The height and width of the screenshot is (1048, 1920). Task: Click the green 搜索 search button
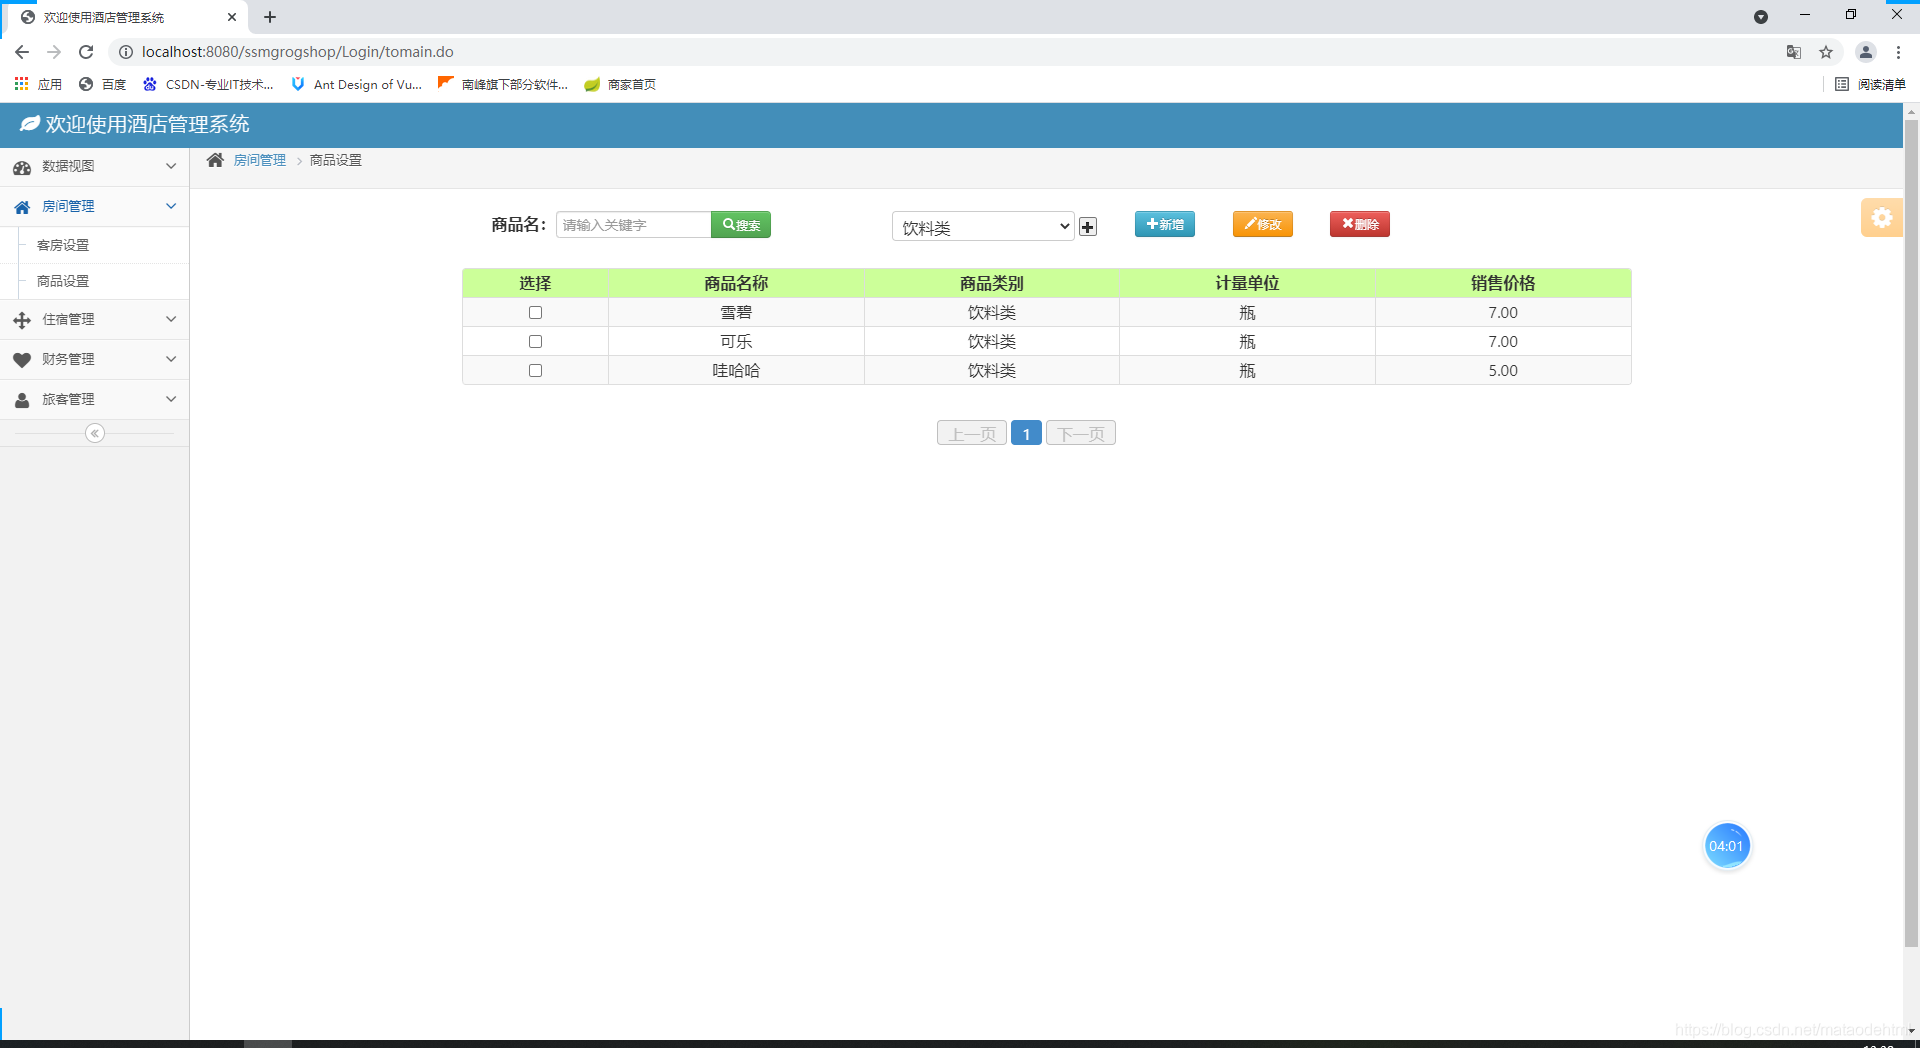[741, 224]
